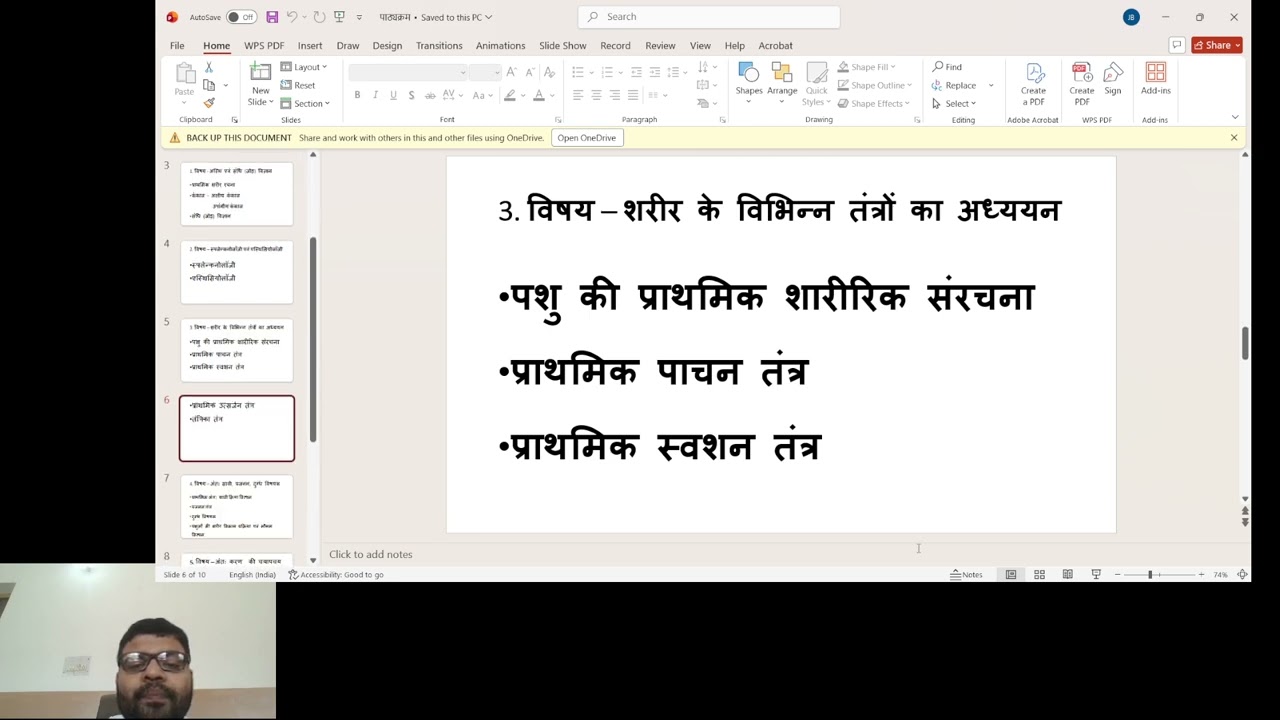Open the Add-ins icon
The width and height of the screenshot is (1280, 720).
click(x=1156, y=72)
